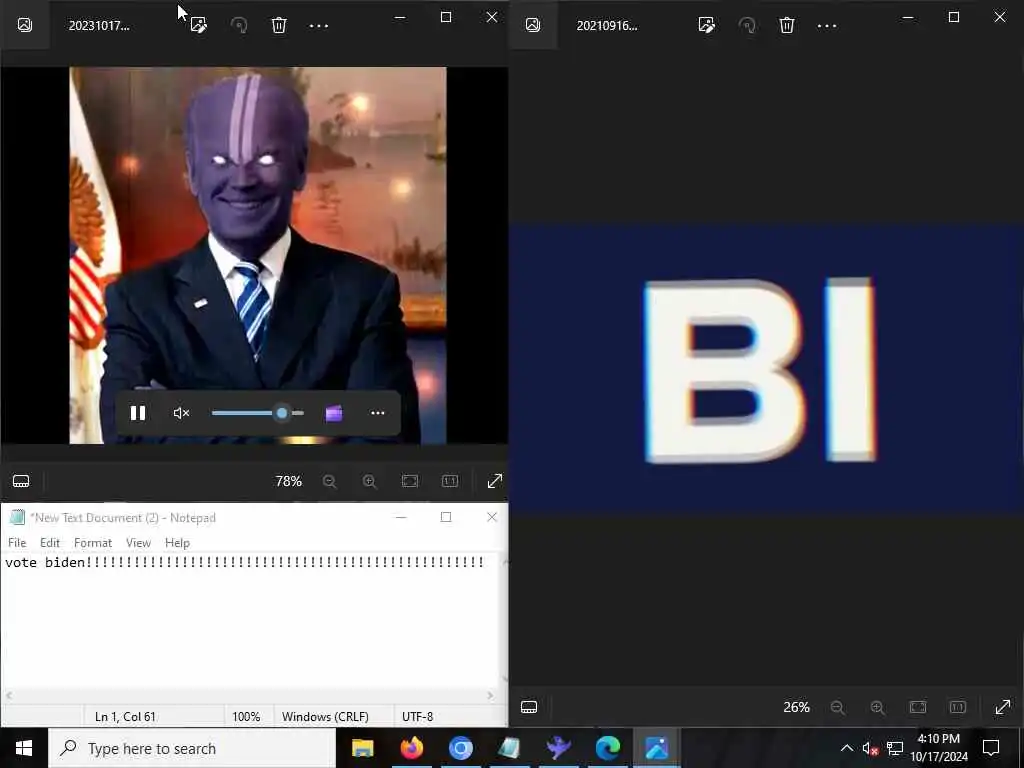Screen dimensions: 1024x768
Task: Open the Clipchamp video editor icon
Action: 334,413
